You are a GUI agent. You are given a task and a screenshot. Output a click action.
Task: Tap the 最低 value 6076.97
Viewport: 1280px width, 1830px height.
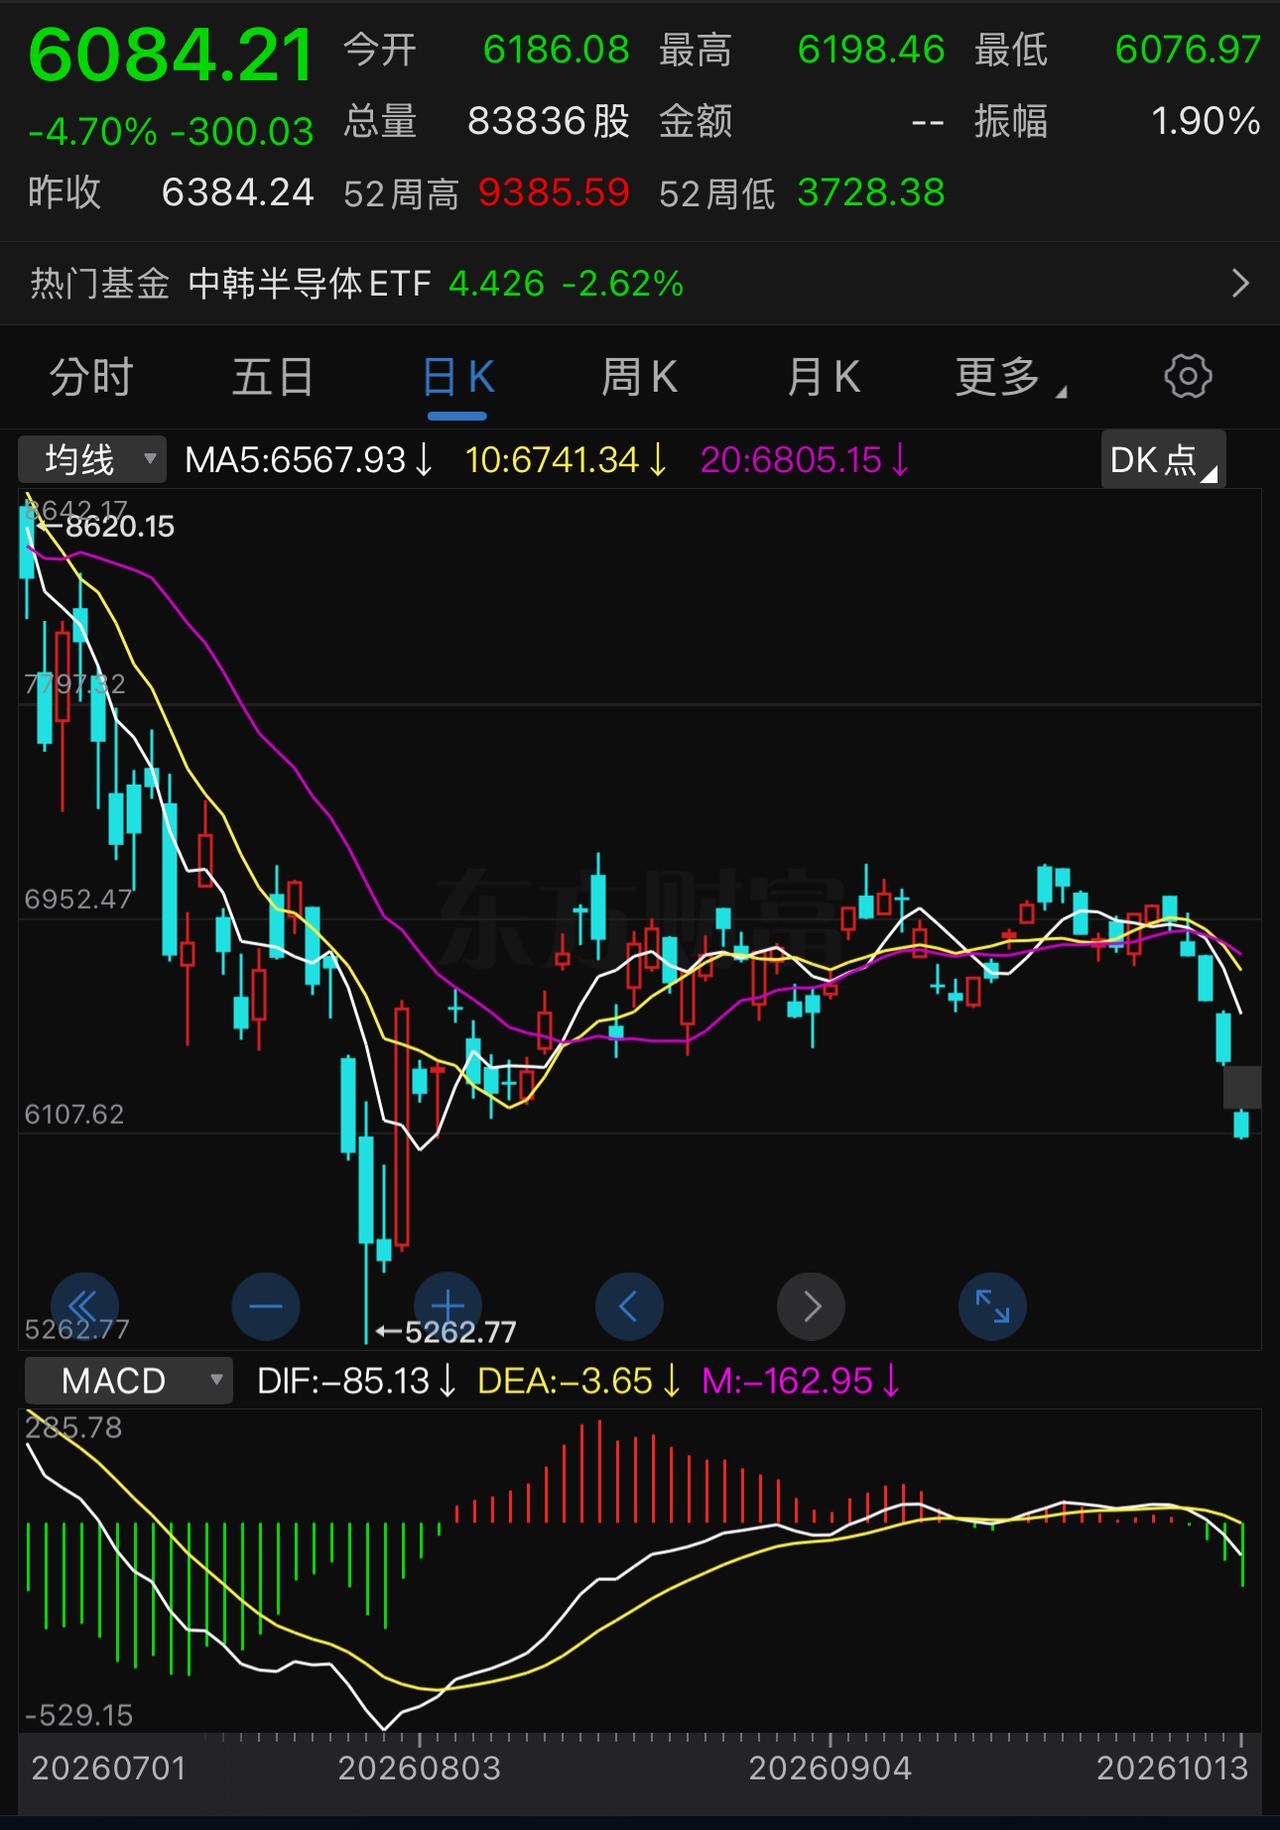(x=1188, y=49)
